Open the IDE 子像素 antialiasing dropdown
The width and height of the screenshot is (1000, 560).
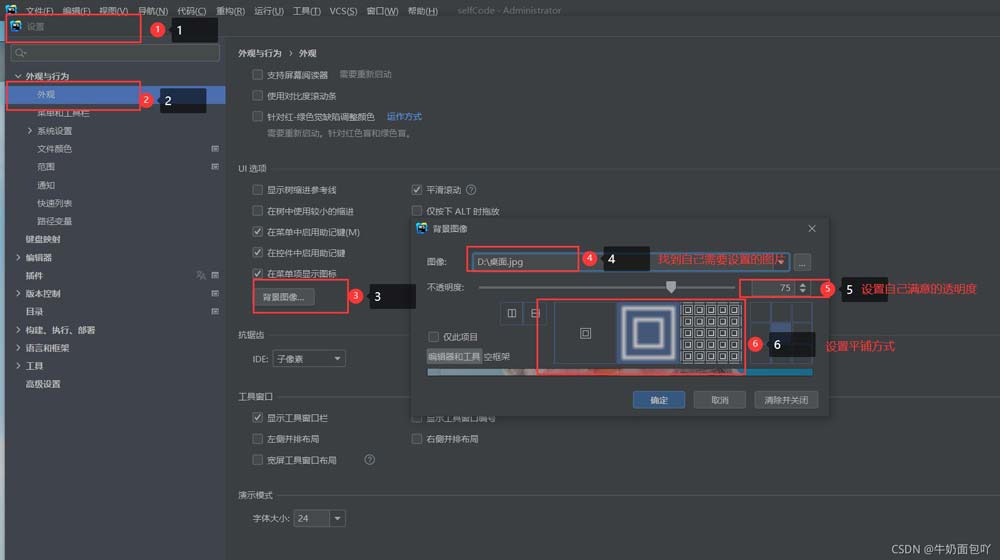click(309, 358)
